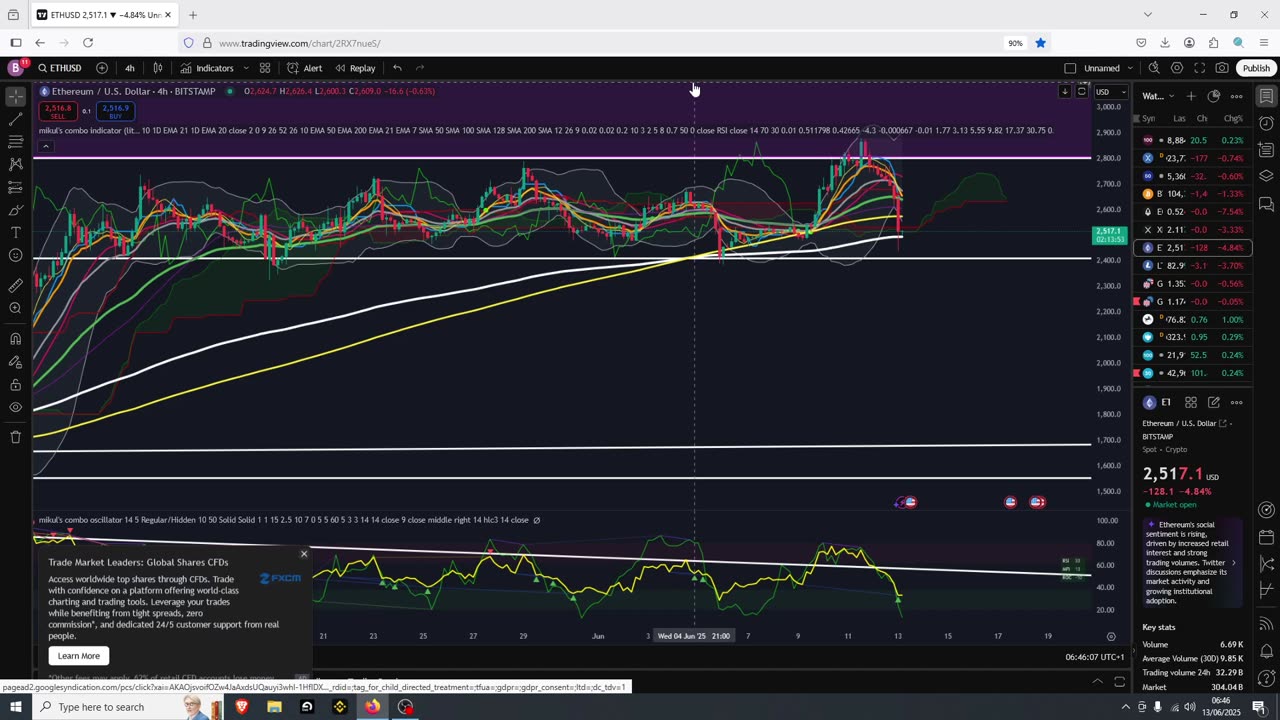The width and height of the screenshot is (1280, 720).
Task: Toggle hide all drawings eye icon
Action: tap(15, 407)
